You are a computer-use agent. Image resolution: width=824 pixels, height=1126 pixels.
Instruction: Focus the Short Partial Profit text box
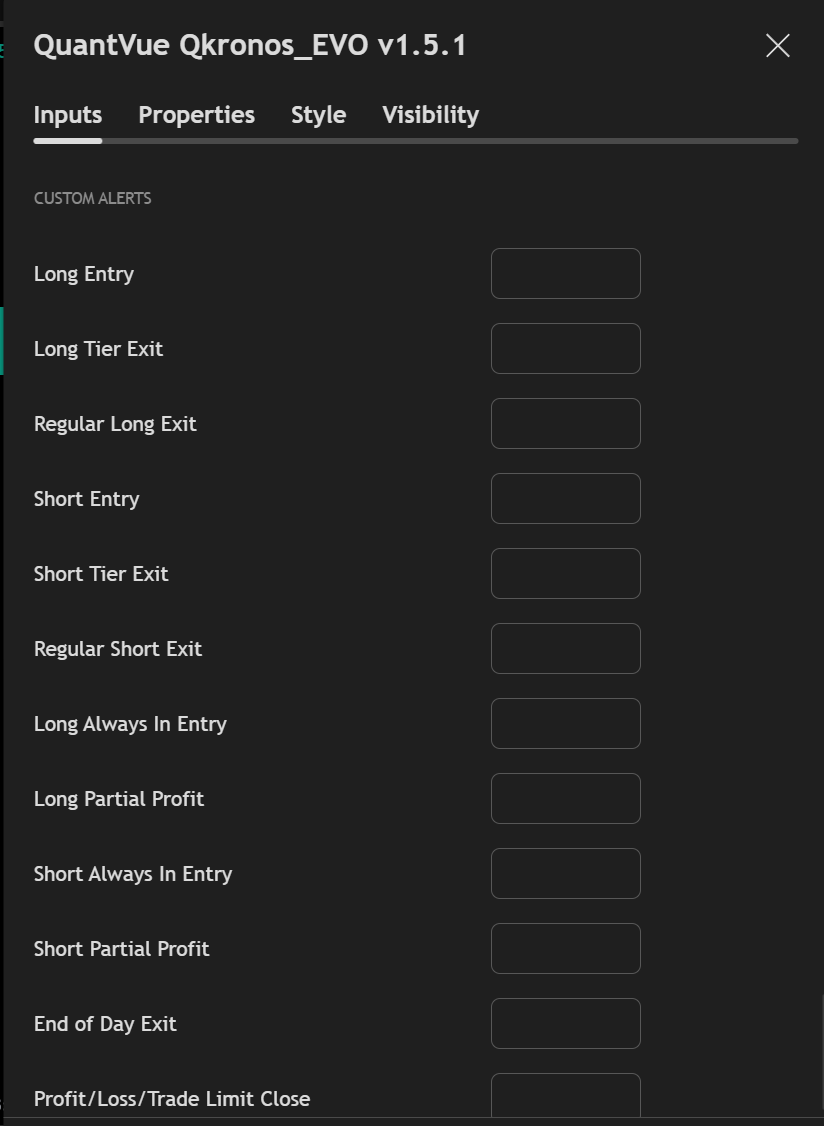click(x=565, y=949)
